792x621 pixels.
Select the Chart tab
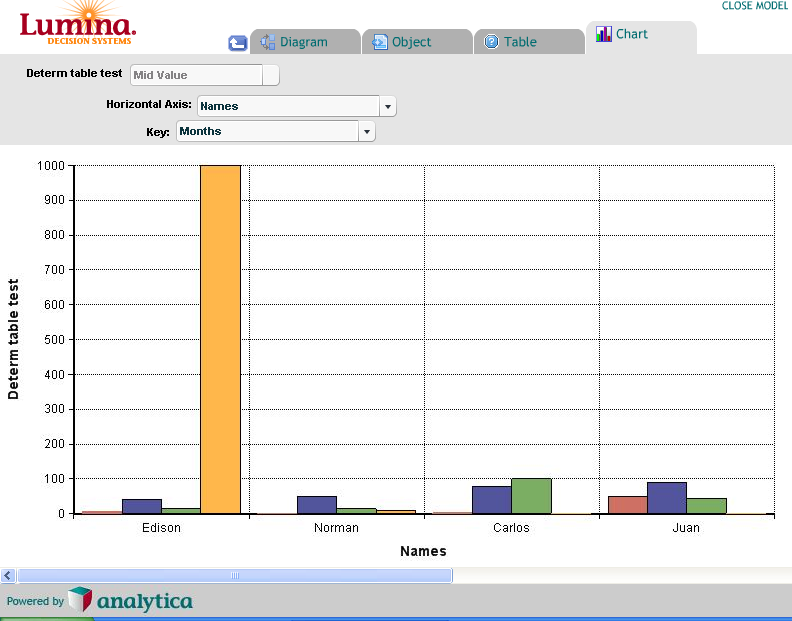(x=641, y=37)
